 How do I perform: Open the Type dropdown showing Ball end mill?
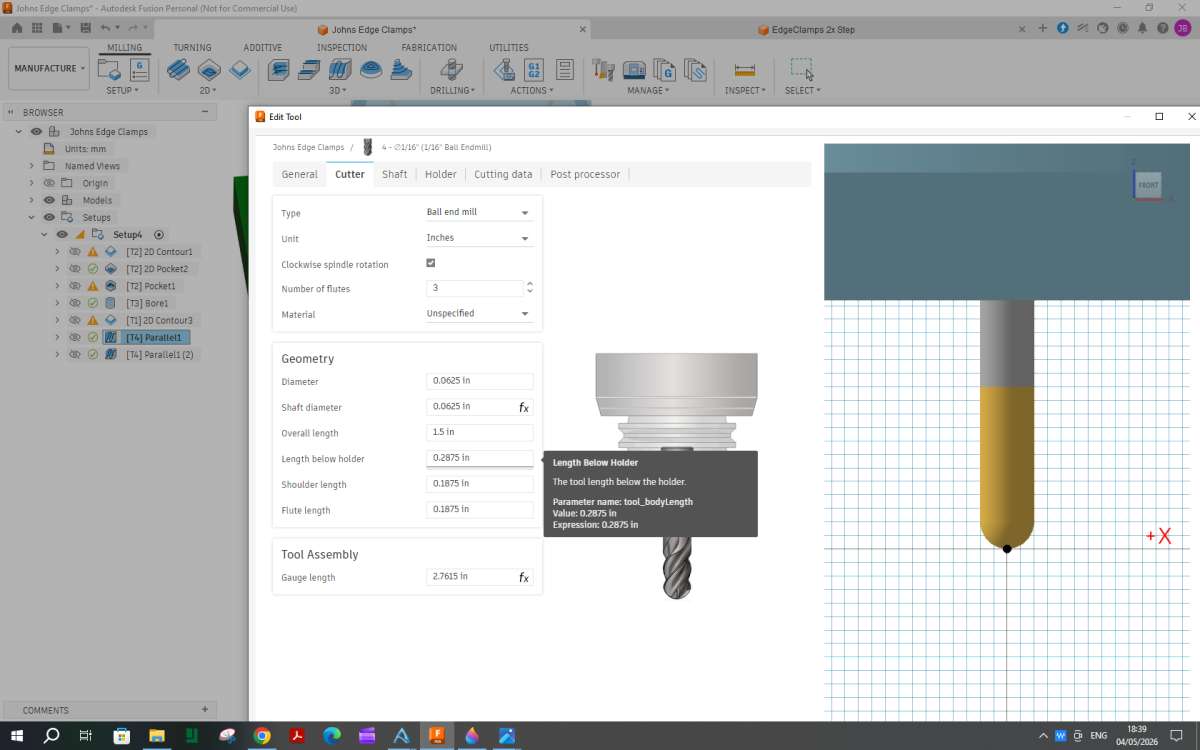coord(480,212)
